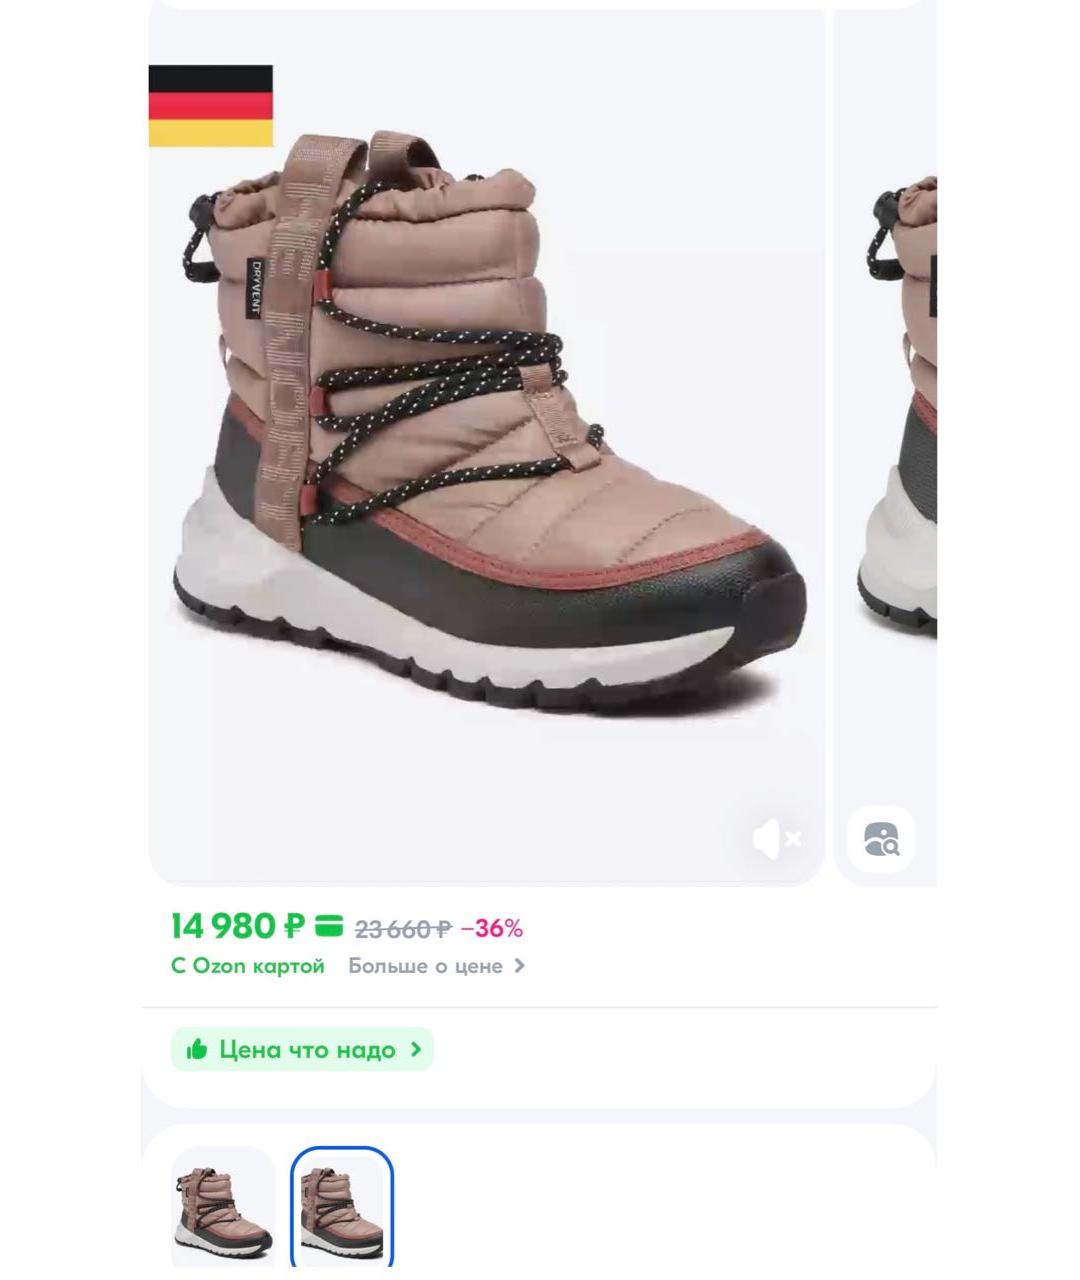Click the DRYVENT tag on the boot

[257, 288]
